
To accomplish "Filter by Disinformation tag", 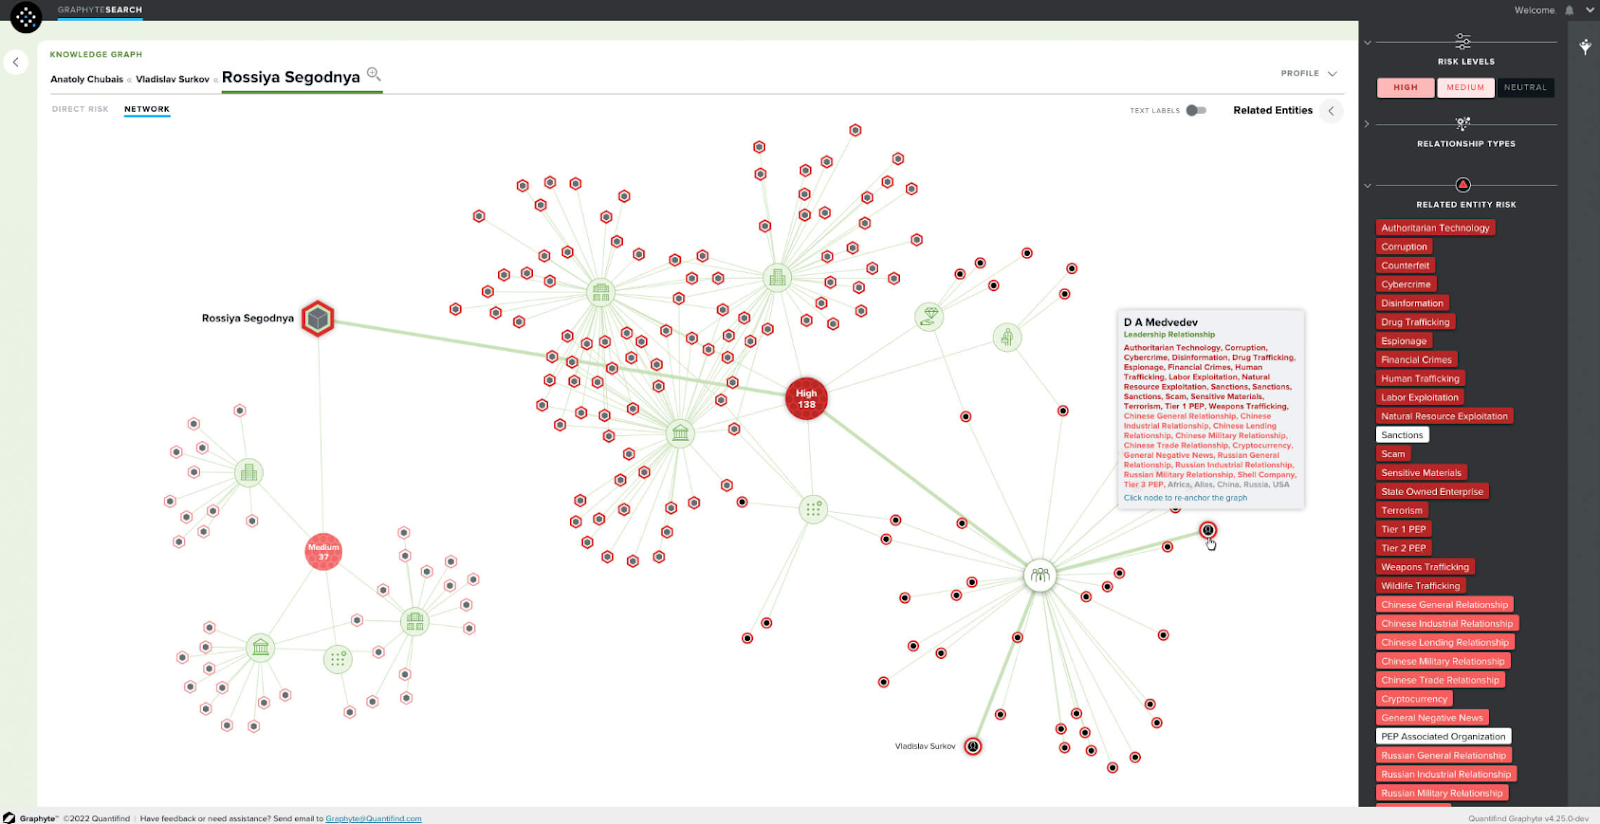I will (1412, 303).
